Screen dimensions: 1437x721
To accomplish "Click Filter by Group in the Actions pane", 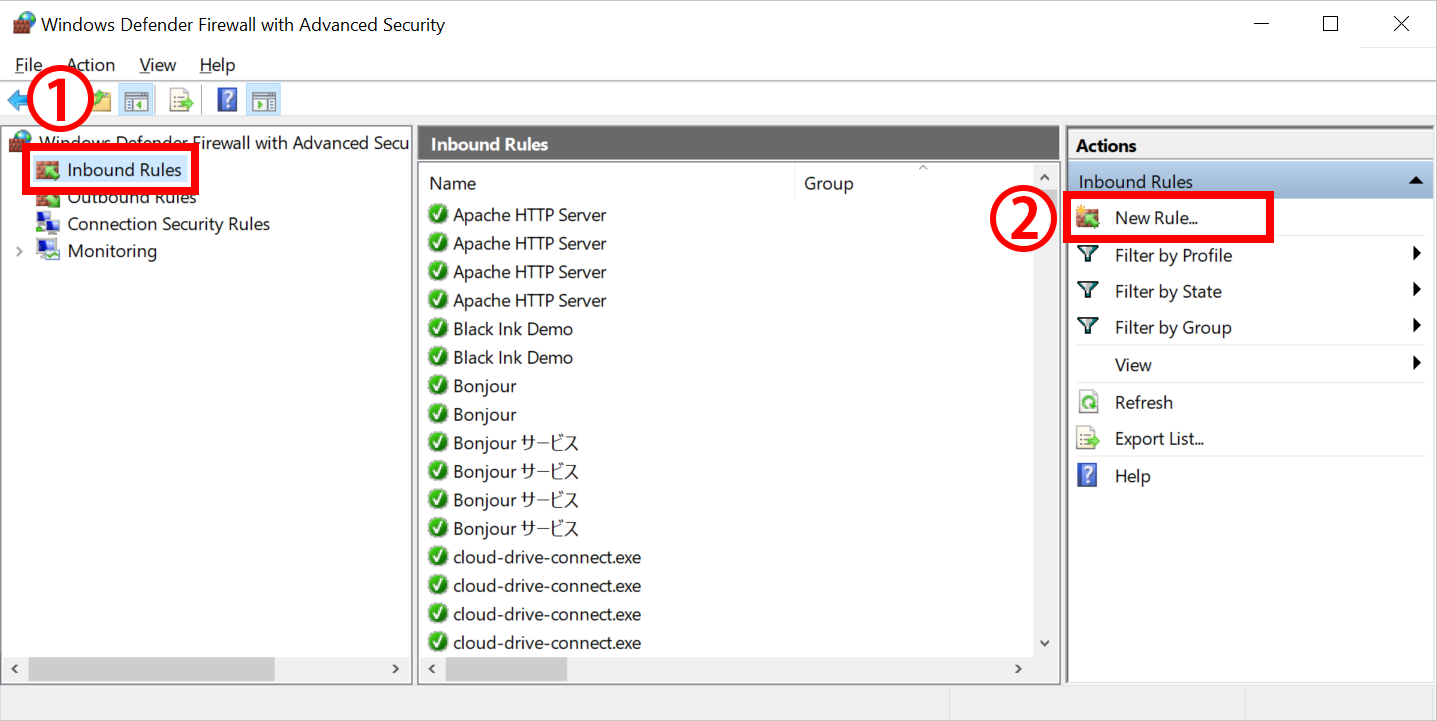I will tap(1173, 328).
